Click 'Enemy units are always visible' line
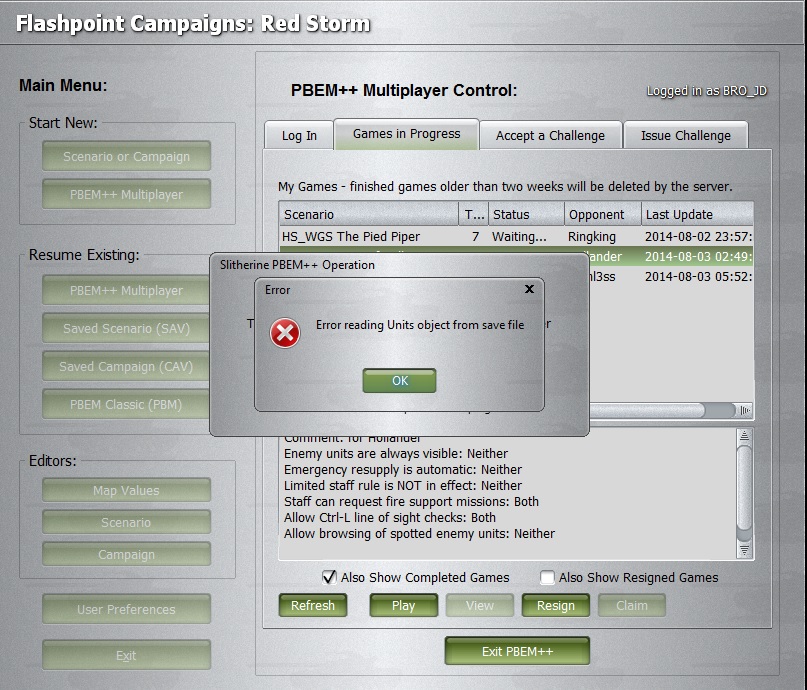 396,453
